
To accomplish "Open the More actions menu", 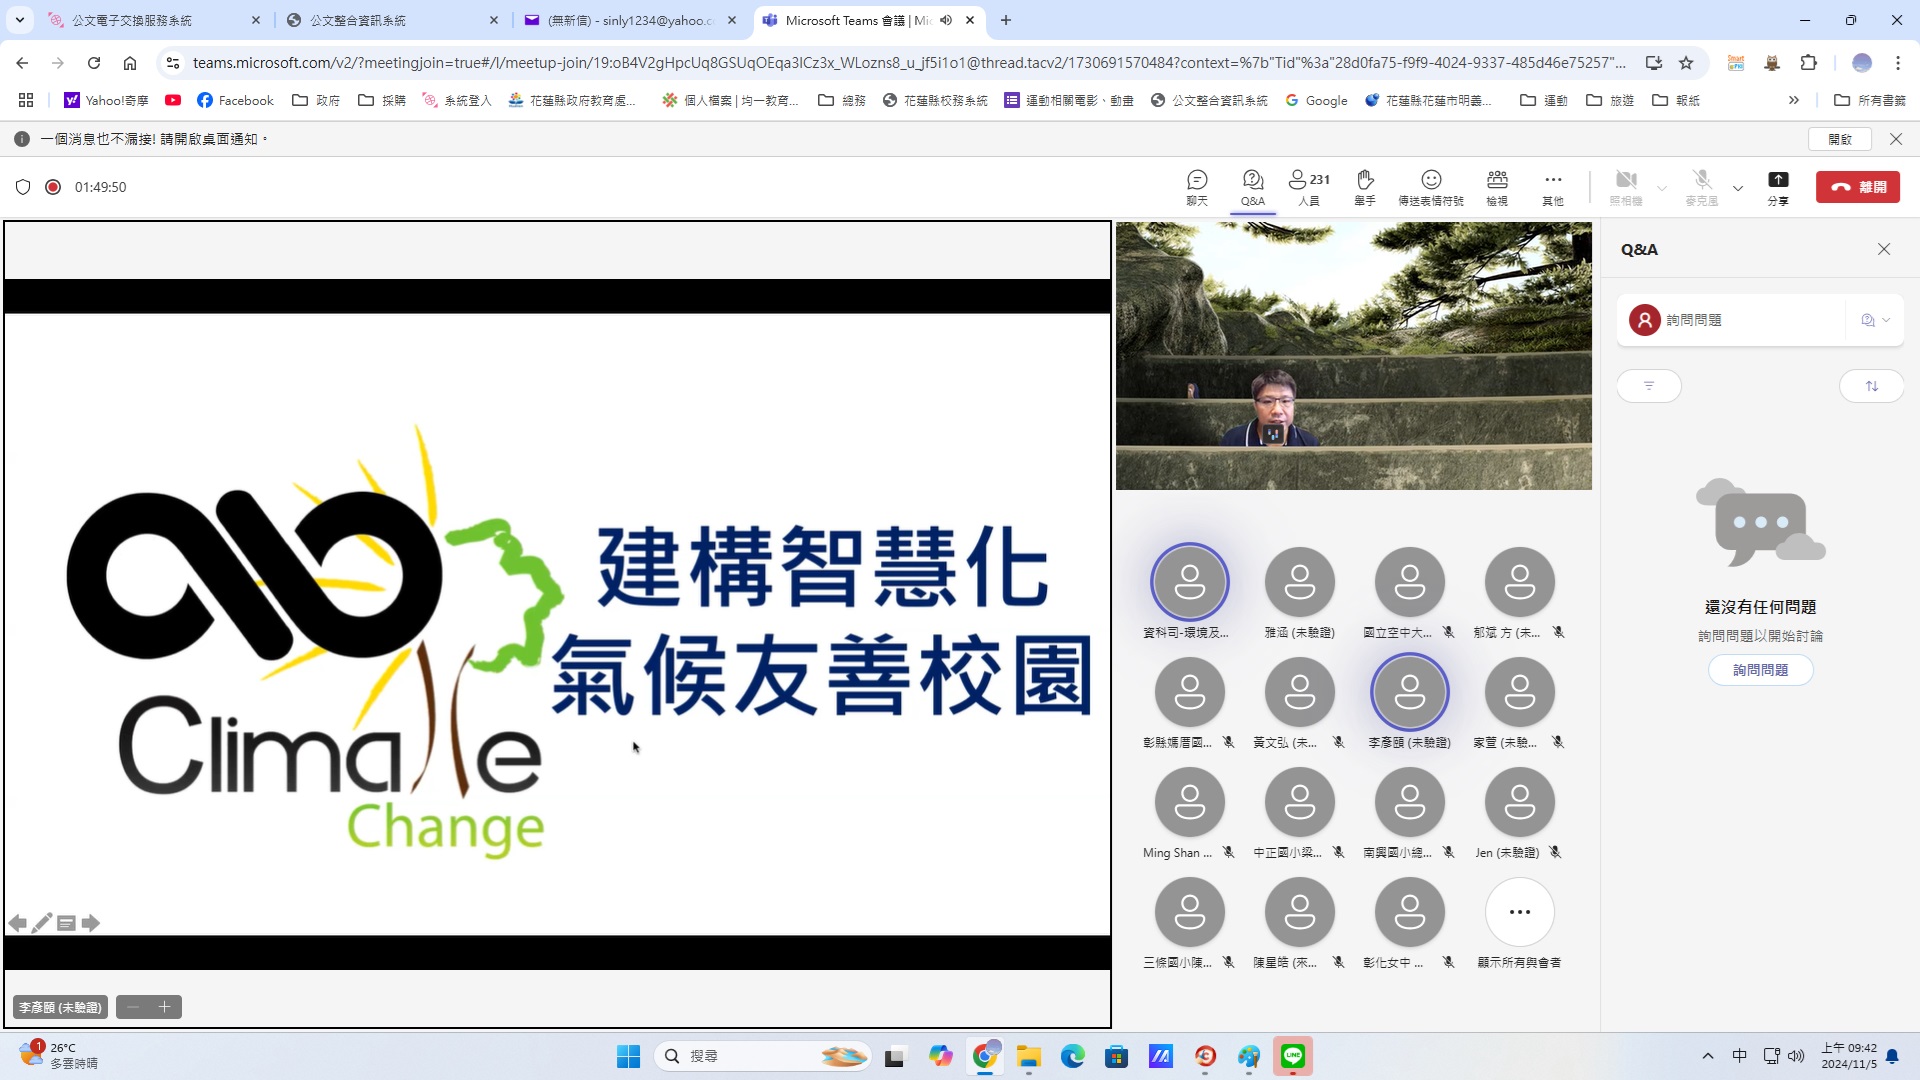I will (1552, 186).
